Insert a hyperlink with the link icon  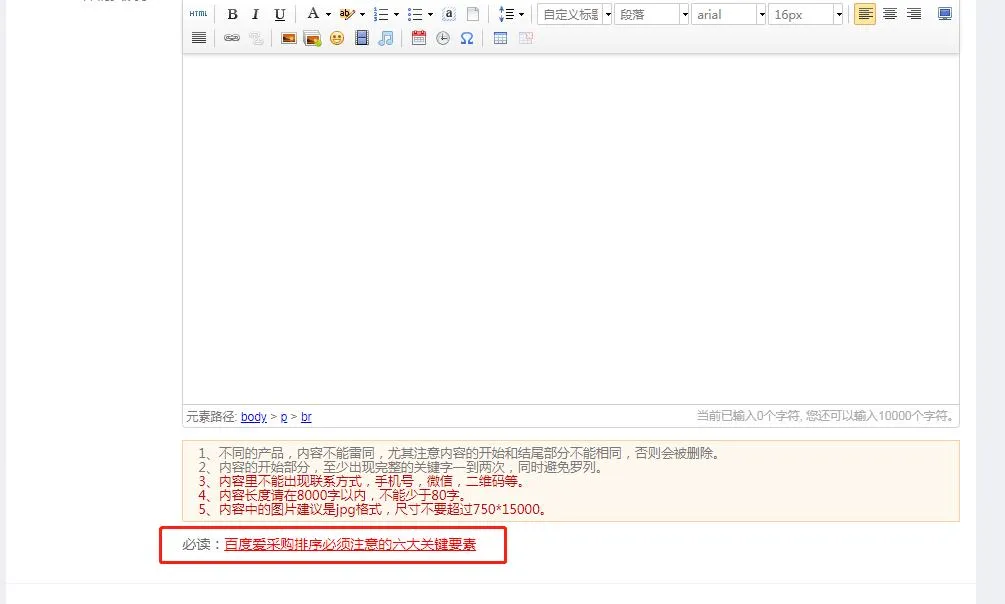(x=232, y=38)
